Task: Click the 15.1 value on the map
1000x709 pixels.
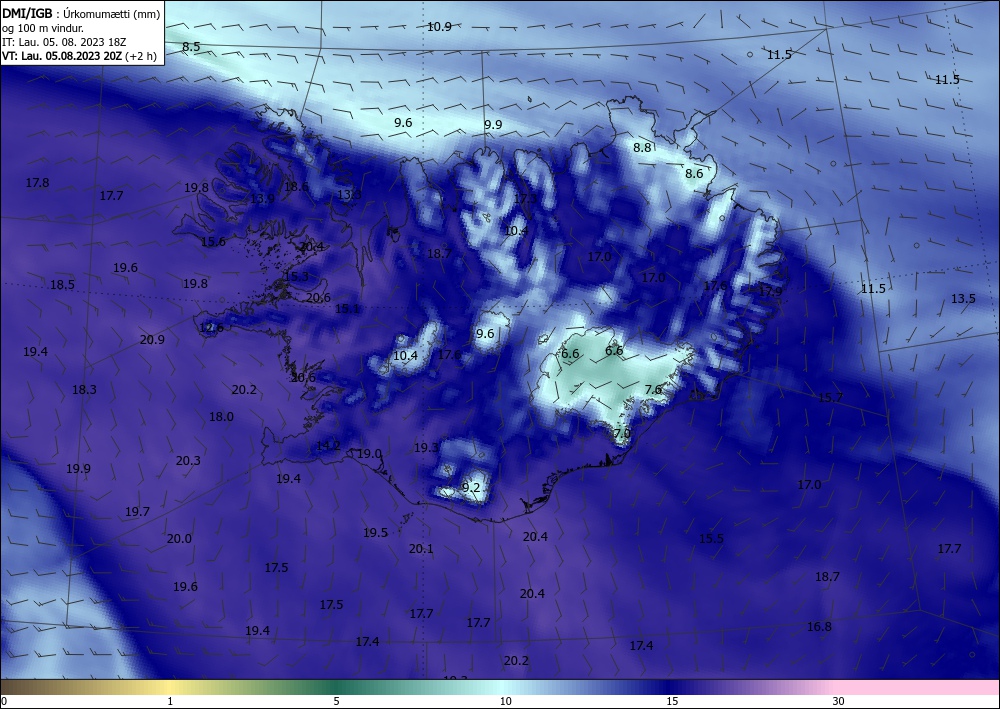Action: (x=347, y=309)
